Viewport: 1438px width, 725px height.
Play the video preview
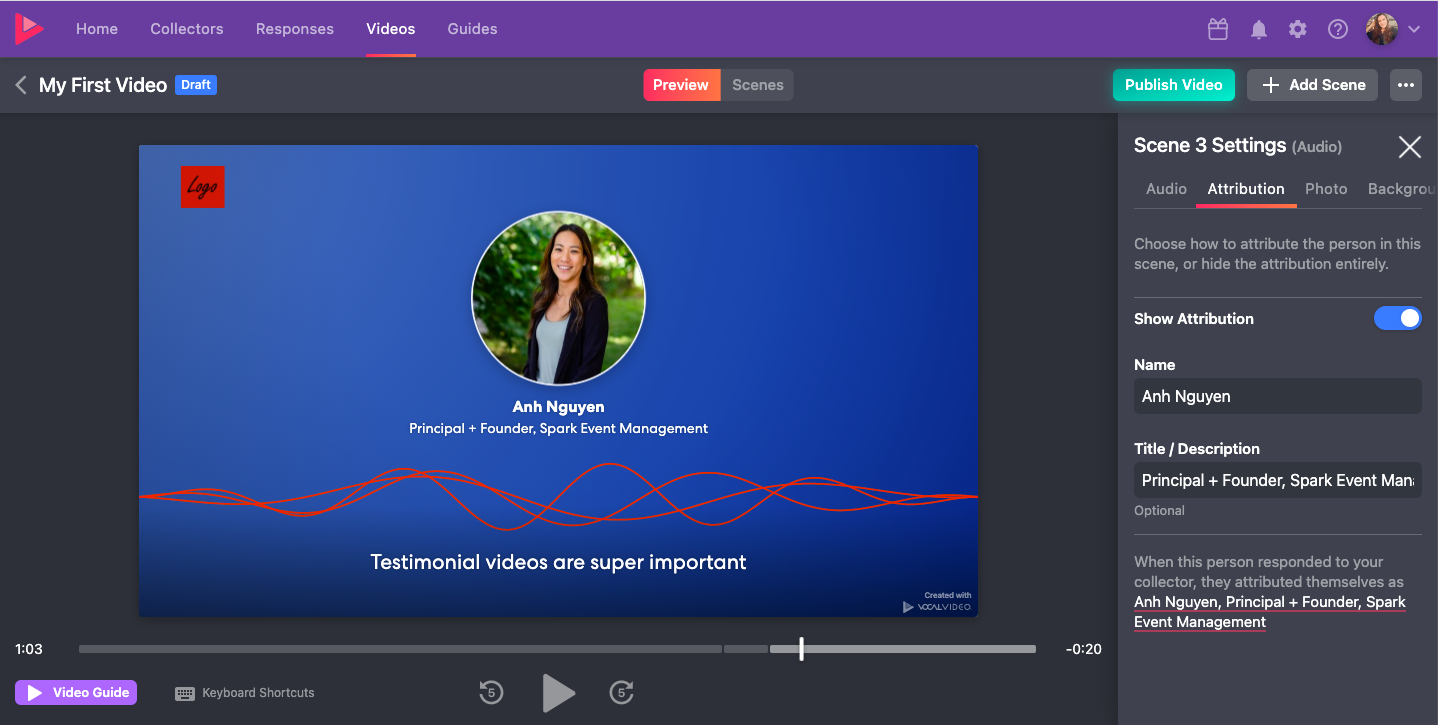(x=557, y=692)
